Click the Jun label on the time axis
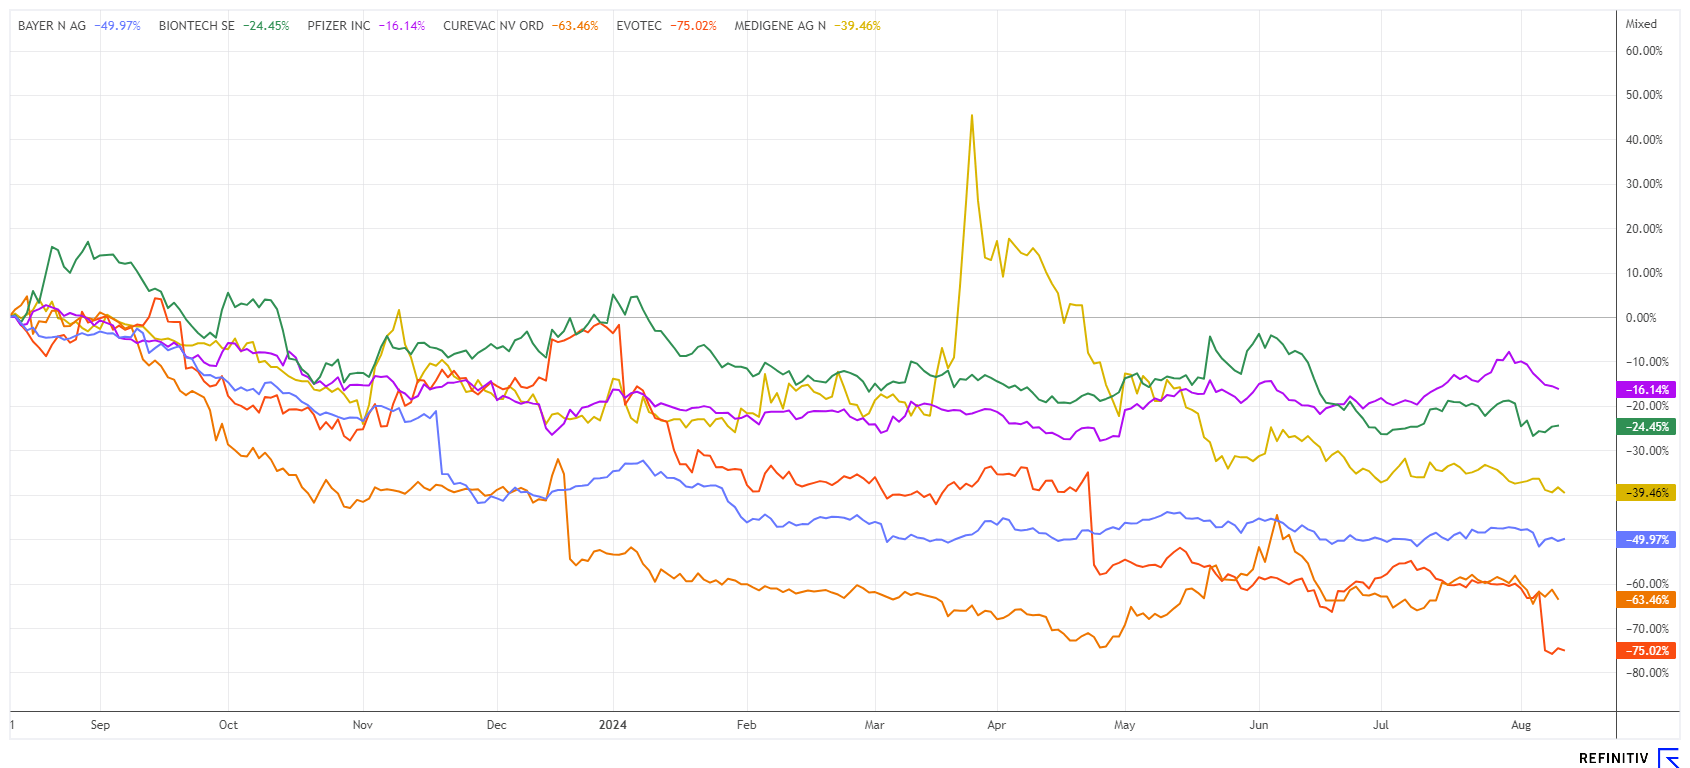1690x768 pixels. (x=1258, y=725)
